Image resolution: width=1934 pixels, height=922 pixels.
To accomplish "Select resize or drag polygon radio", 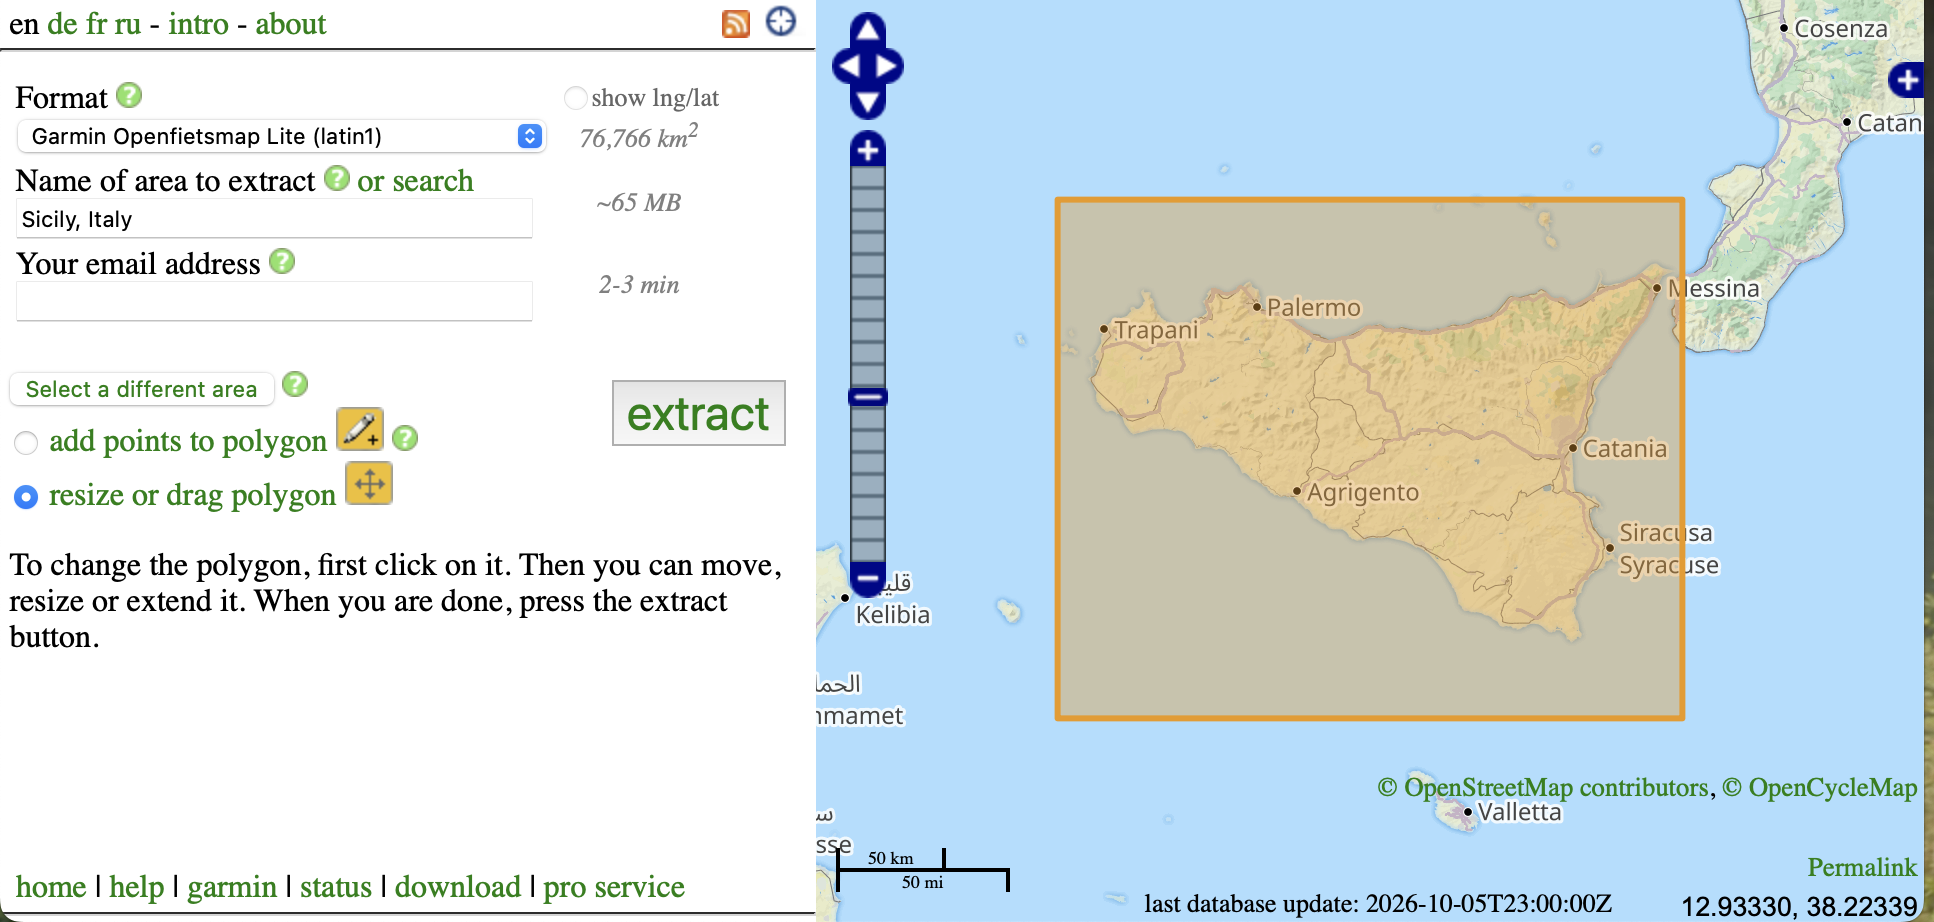I will point(26,497).
